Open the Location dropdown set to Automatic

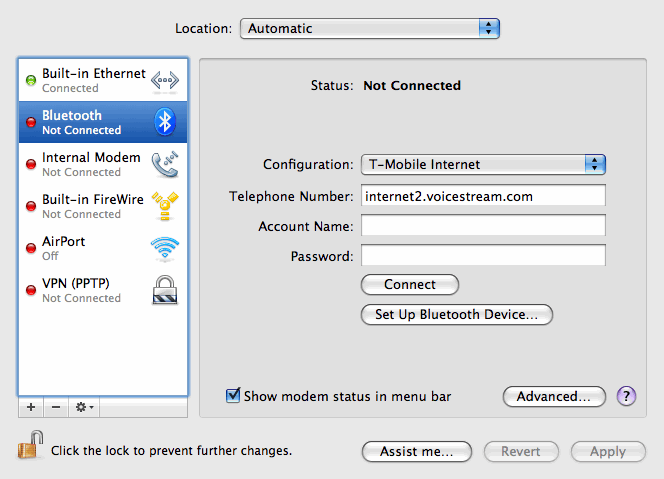click(369, 28)
